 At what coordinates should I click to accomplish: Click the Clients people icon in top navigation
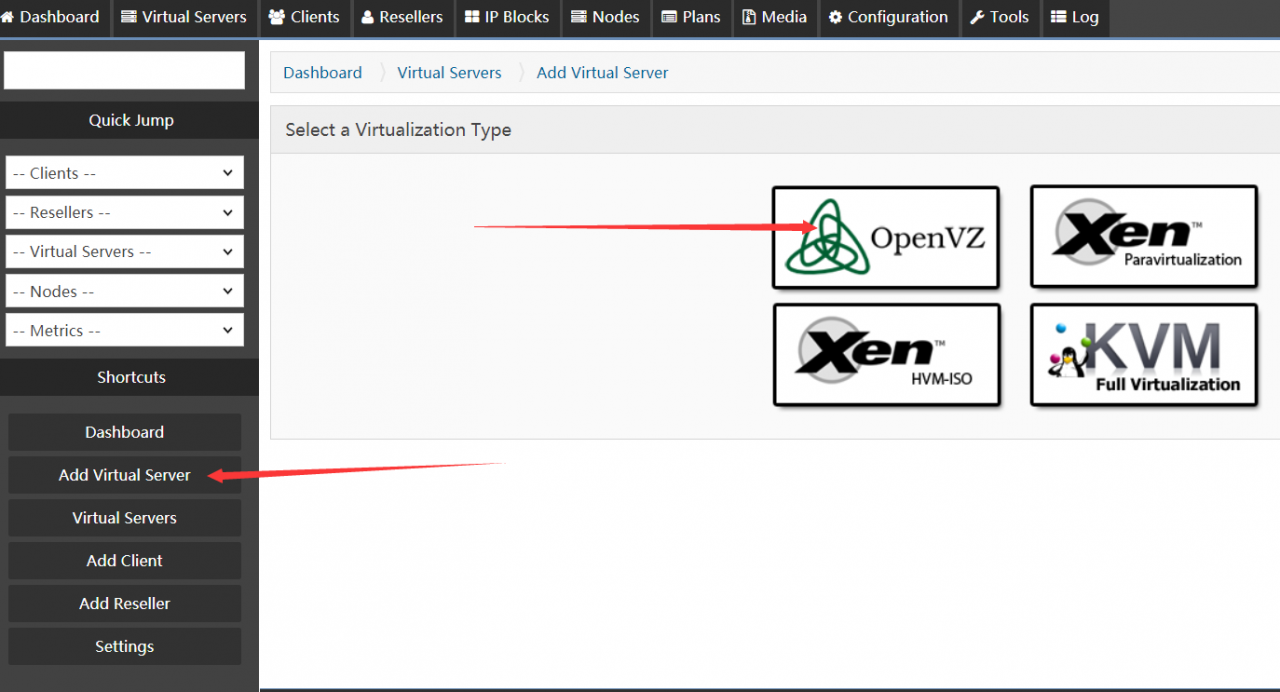(x=276, y=17)
